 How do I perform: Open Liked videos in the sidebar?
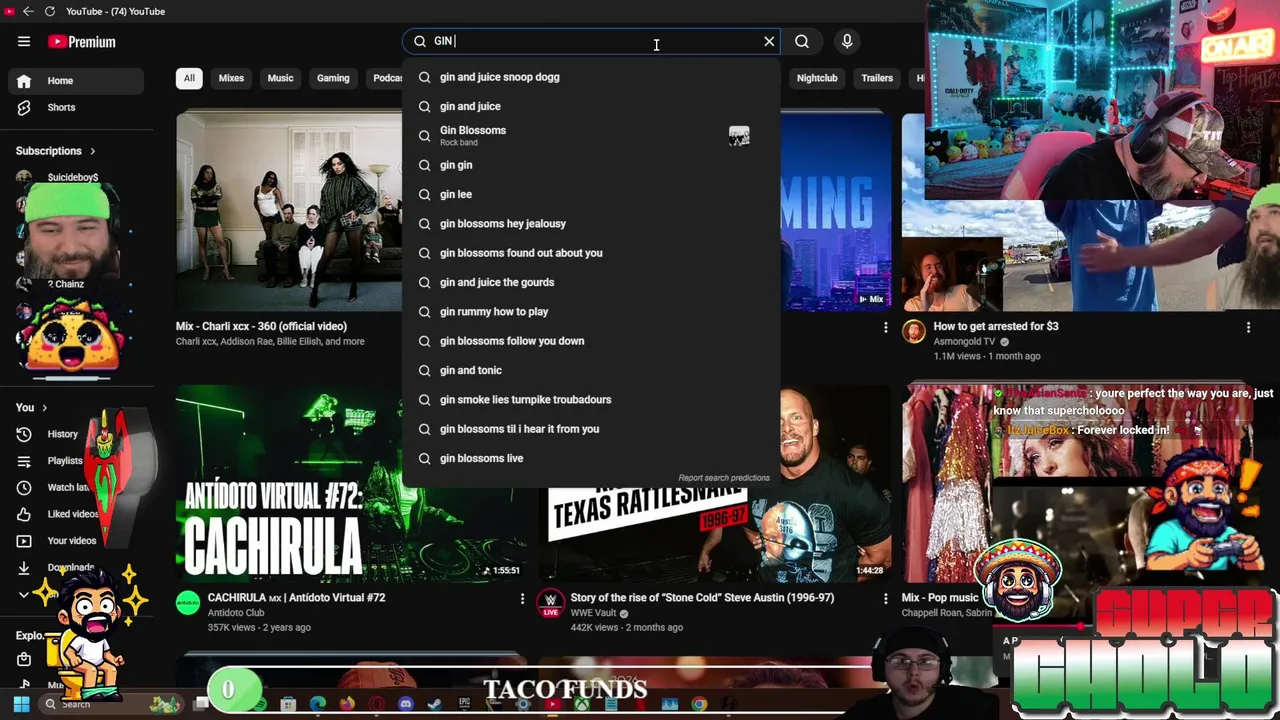77,514
